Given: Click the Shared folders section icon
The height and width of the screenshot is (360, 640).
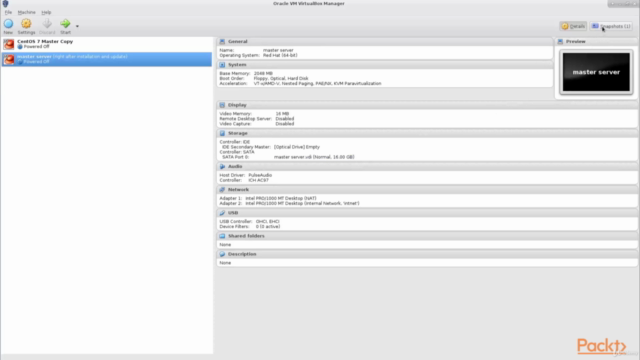Looking at the screenshot, I should pos(222,236).
